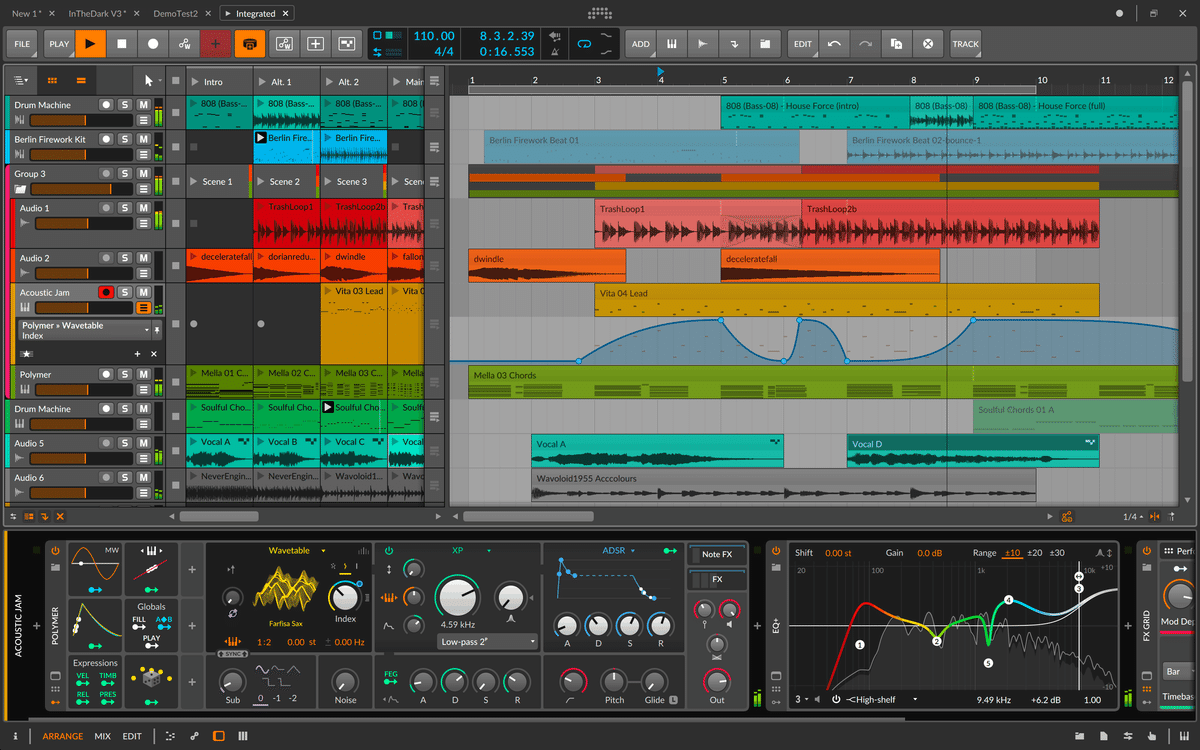1200x750 pixels.
Task: Click the global Record button
Action: (x=153, y=44)
